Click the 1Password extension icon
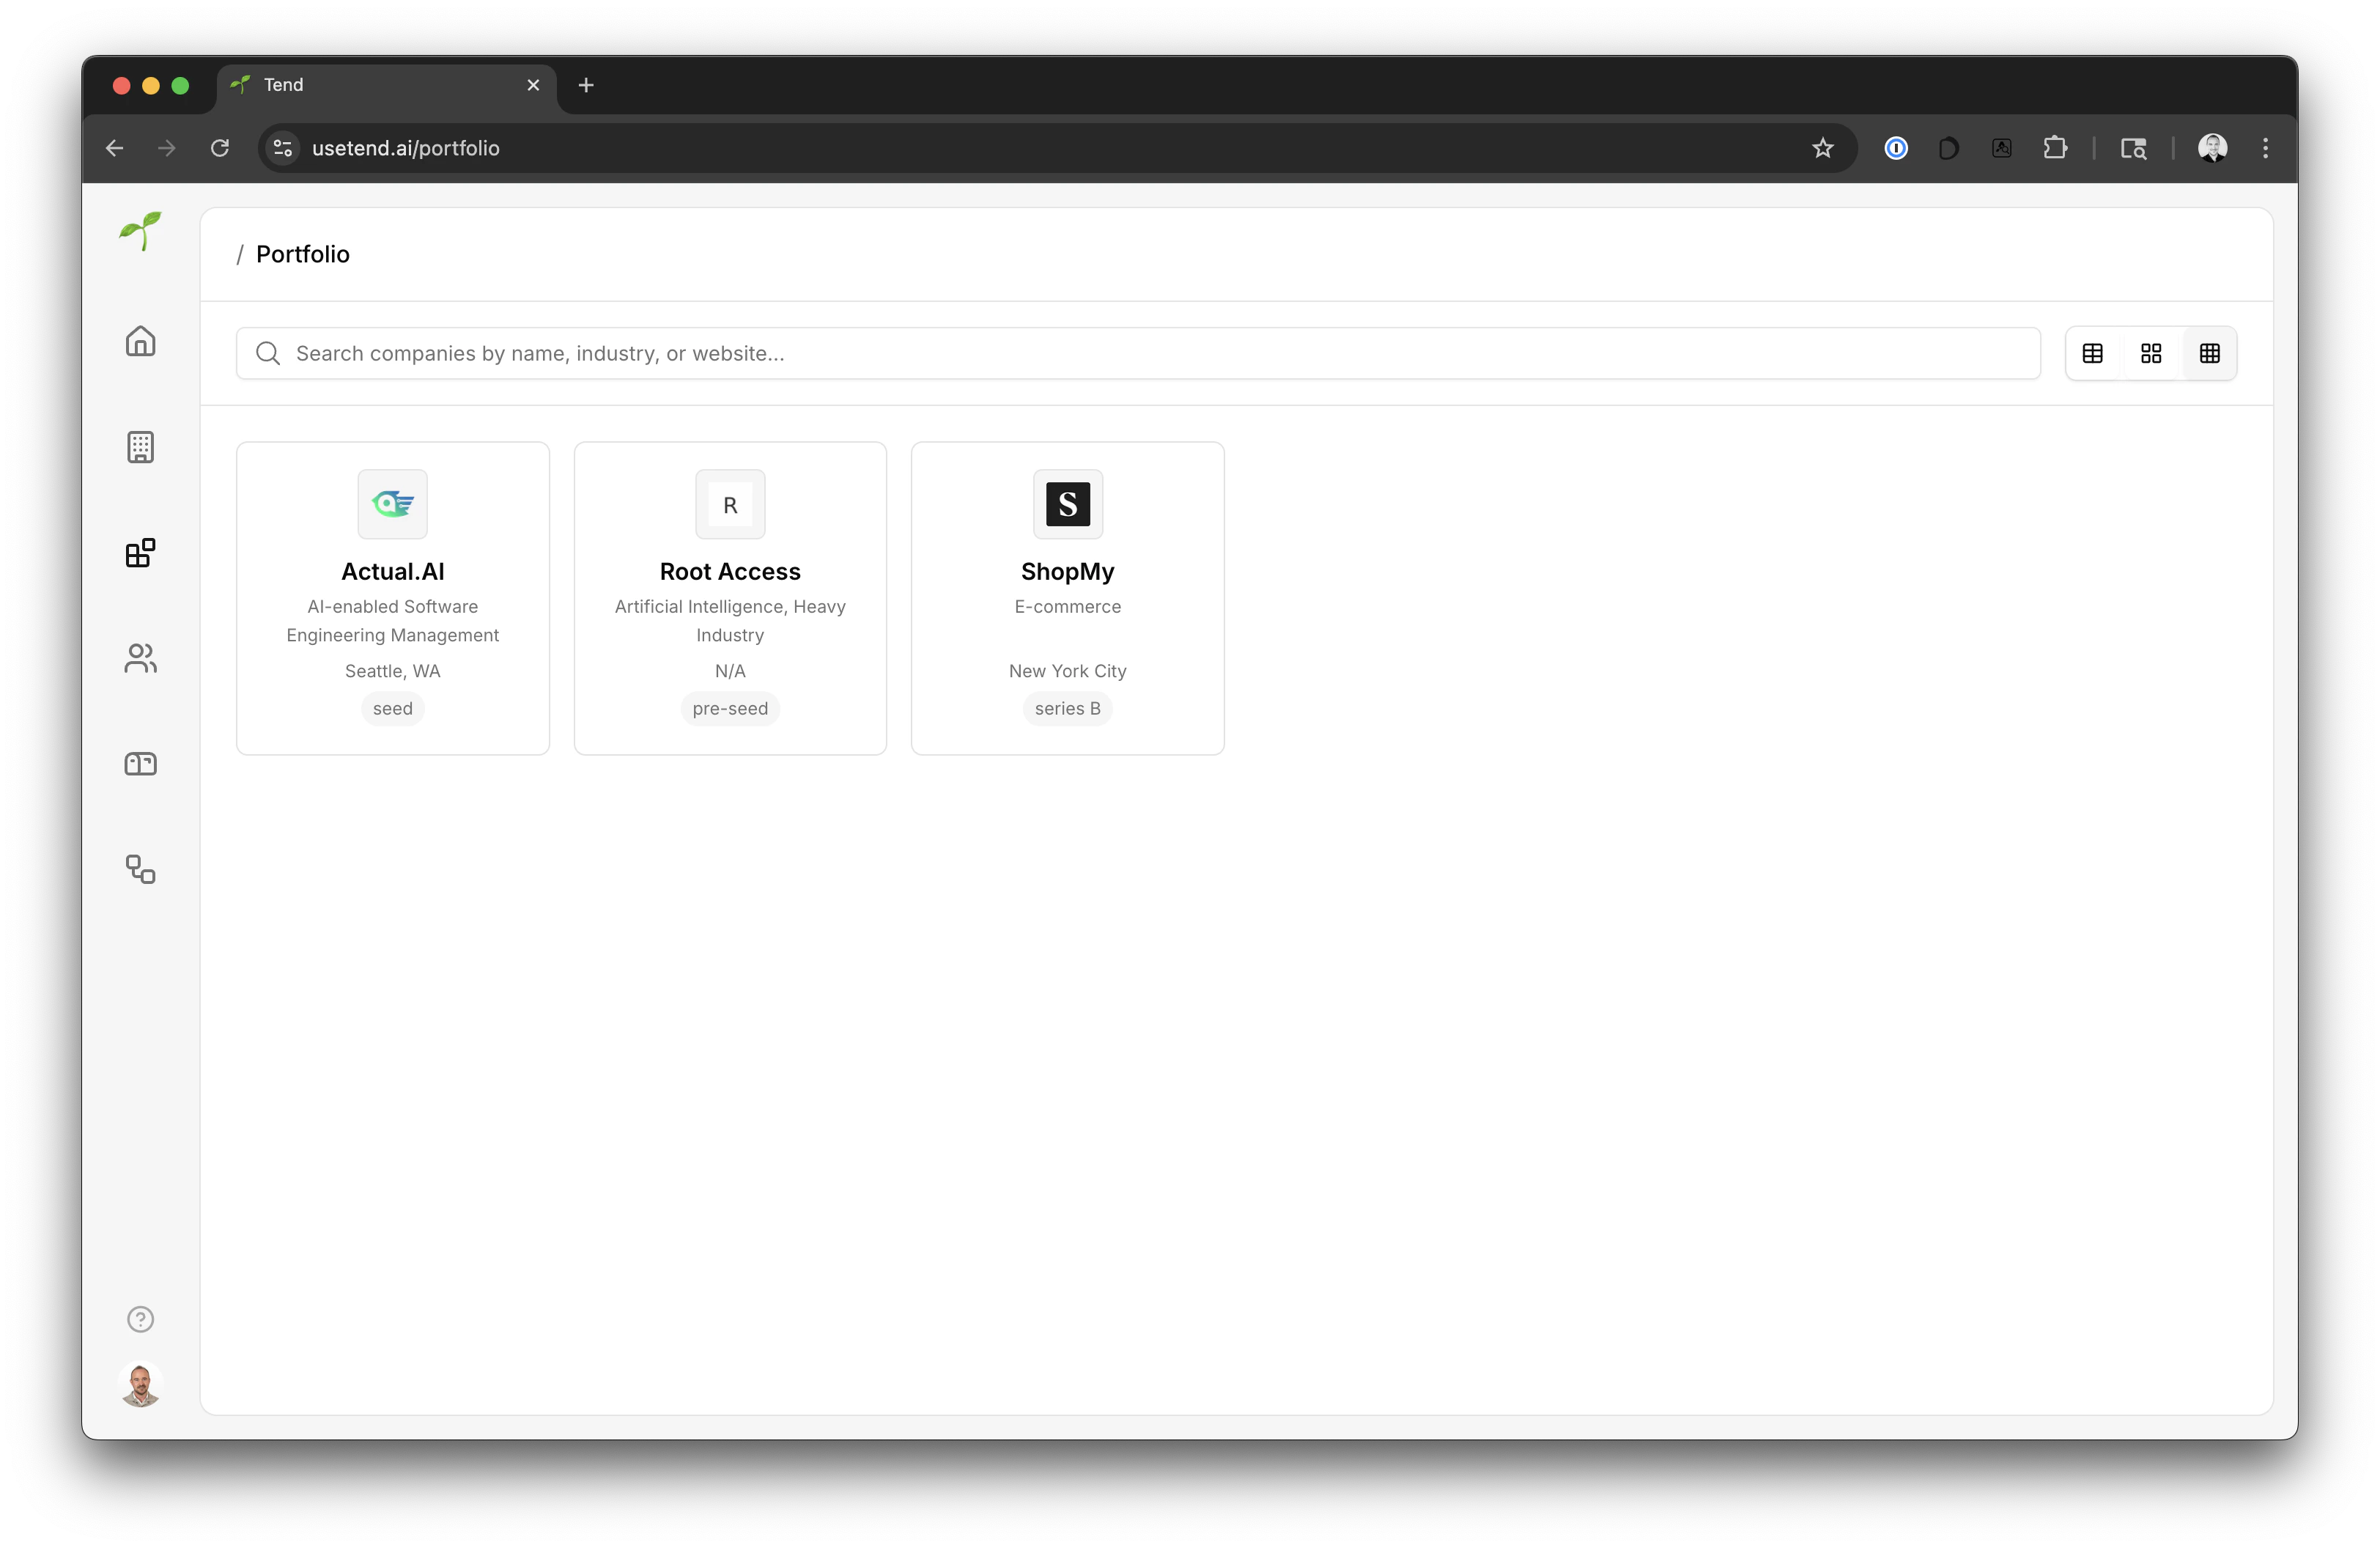2380x1548 pixels. pyautogui.click(x=1896, y=147)
